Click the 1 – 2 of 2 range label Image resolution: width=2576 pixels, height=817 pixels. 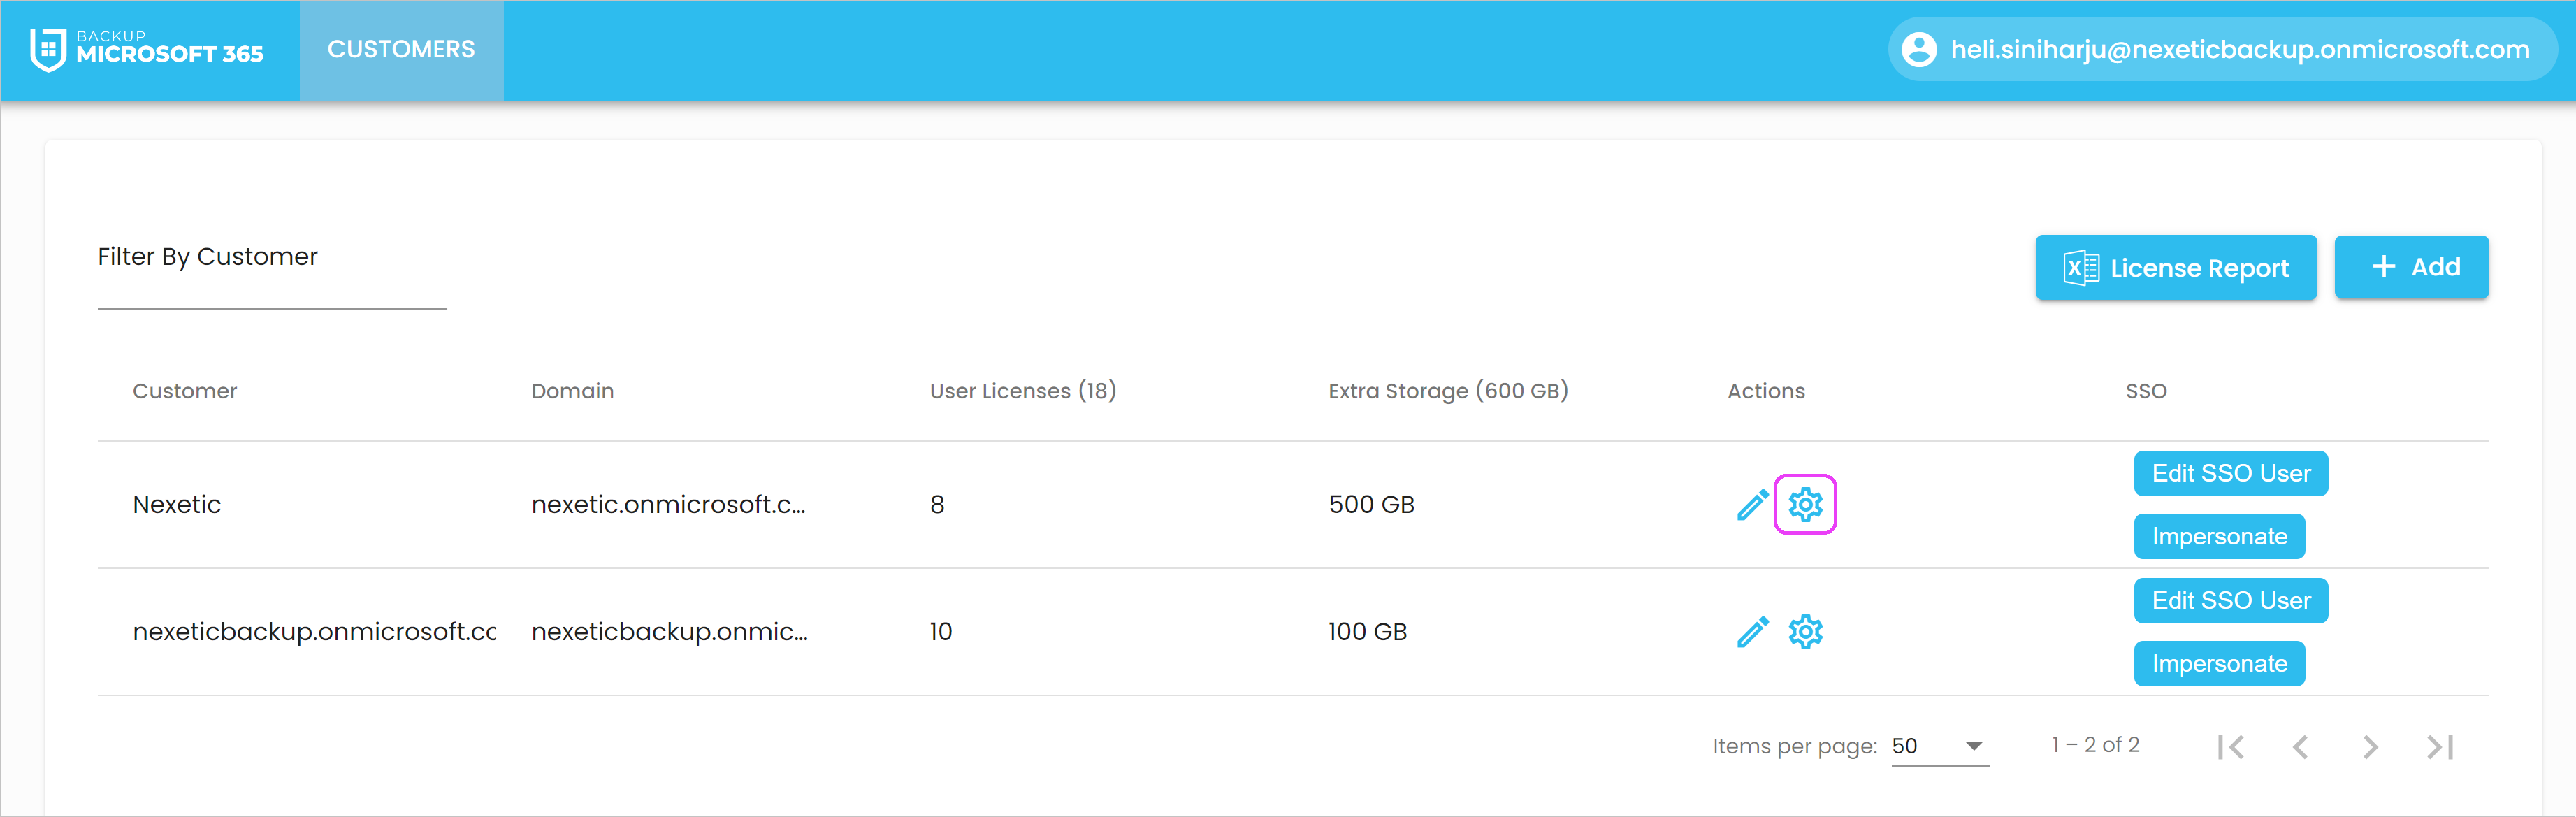click(2095, 745)
